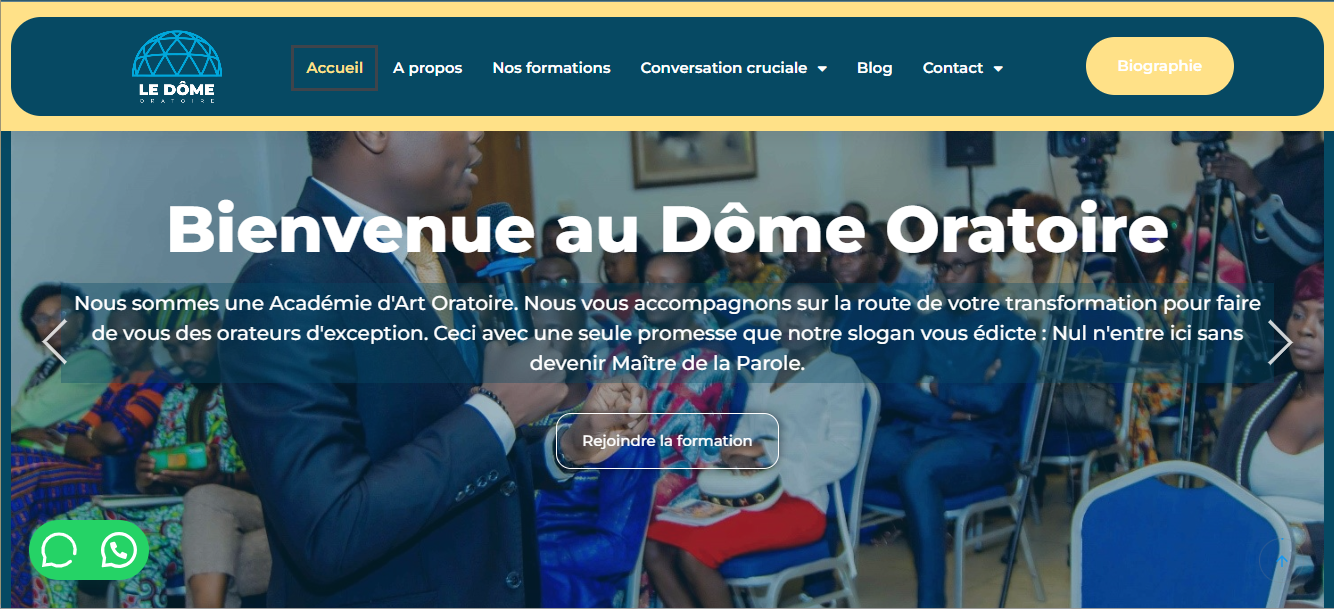The height and width of the screenshot is (609, 1334).
Task: Click the LE DÔME ORATOIRE logo text
Action: (x=177, y=92)
